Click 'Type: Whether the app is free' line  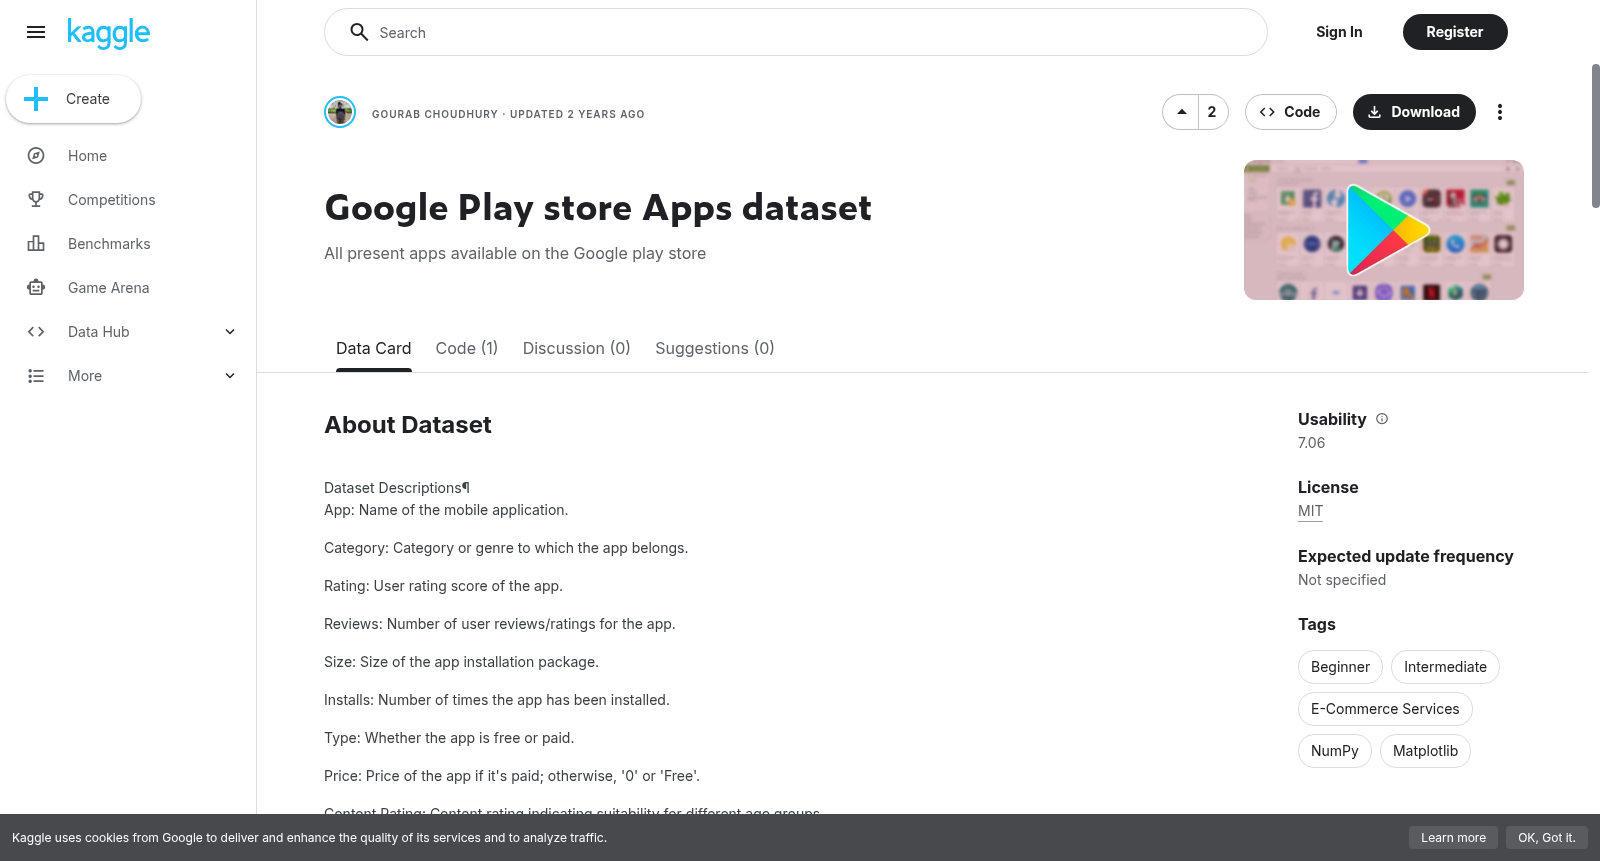click(x=449, y=738)
